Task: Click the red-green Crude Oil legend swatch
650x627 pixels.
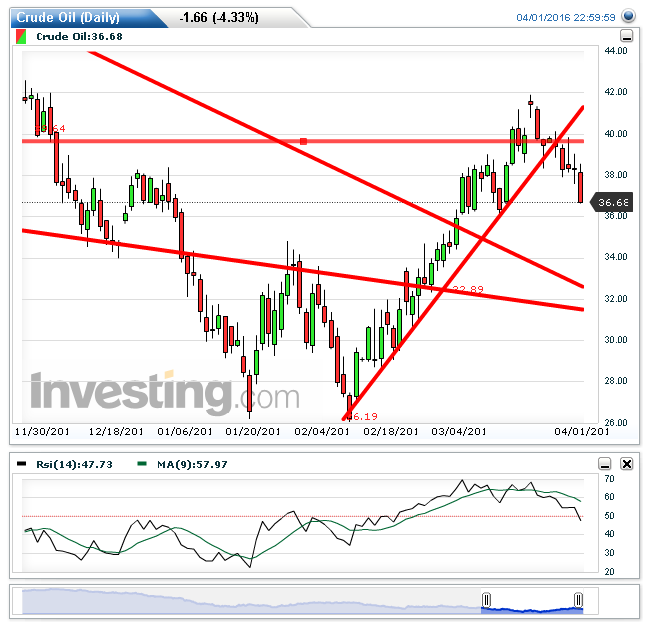Action: click(x=21, y=36)
